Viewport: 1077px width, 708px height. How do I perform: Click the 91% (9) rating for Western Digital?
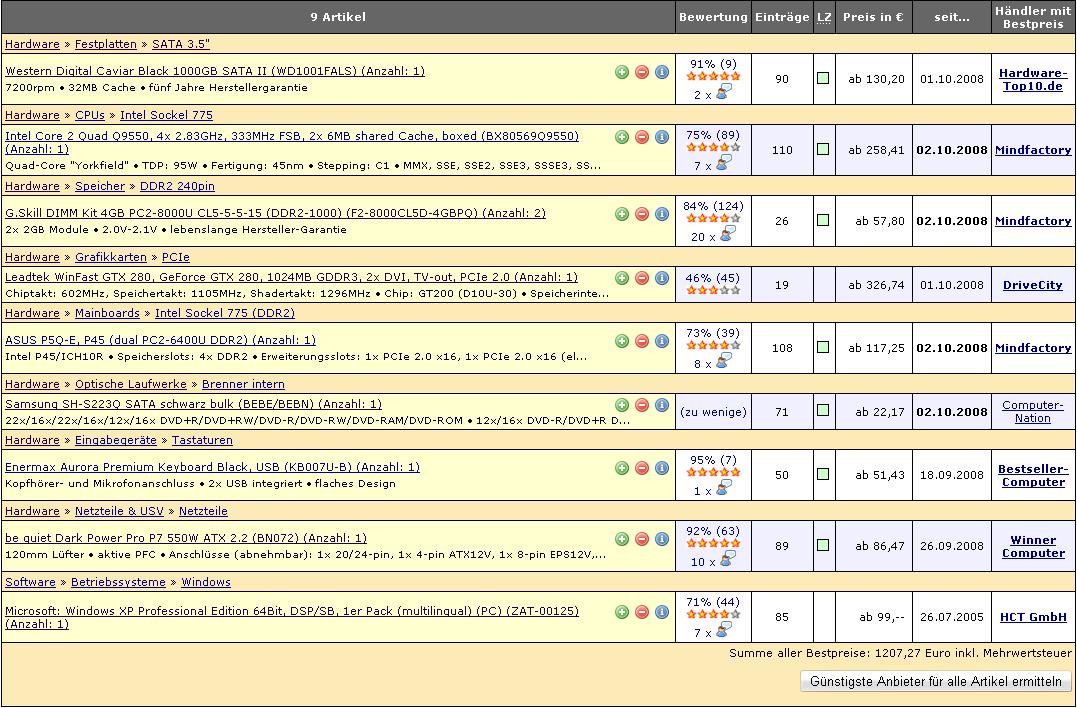[x=713, y=64]
